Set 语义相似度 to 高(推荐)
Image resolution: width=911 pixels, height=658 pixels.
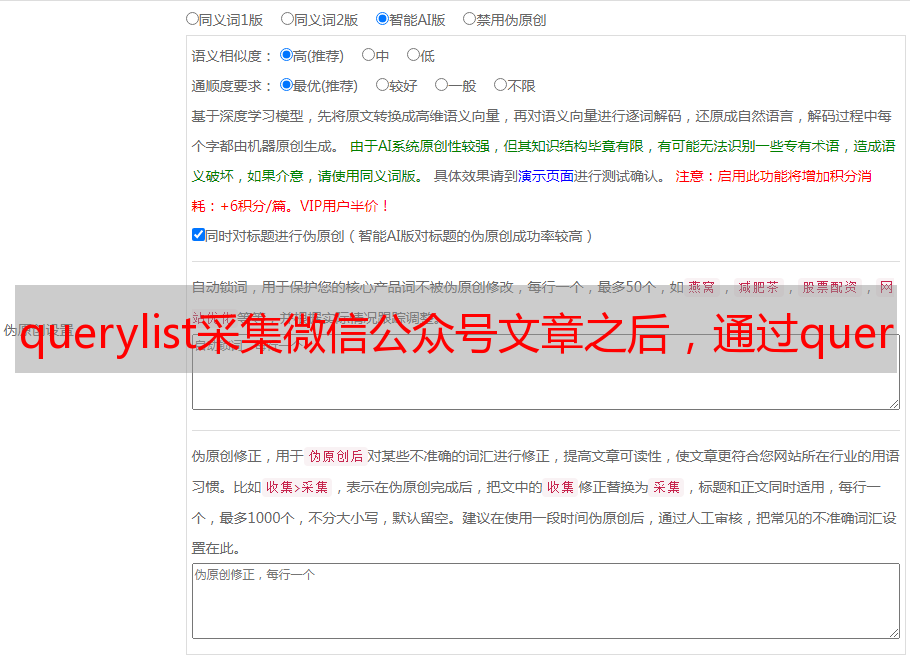click(x=286, y=56)
